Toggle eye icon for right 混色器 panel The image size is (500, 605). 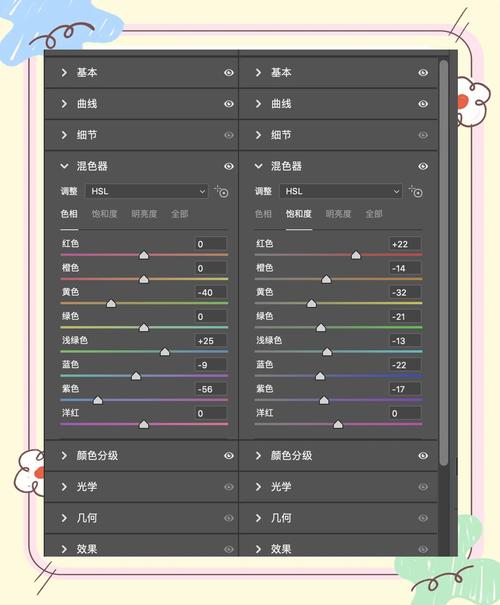coord(423,166)
